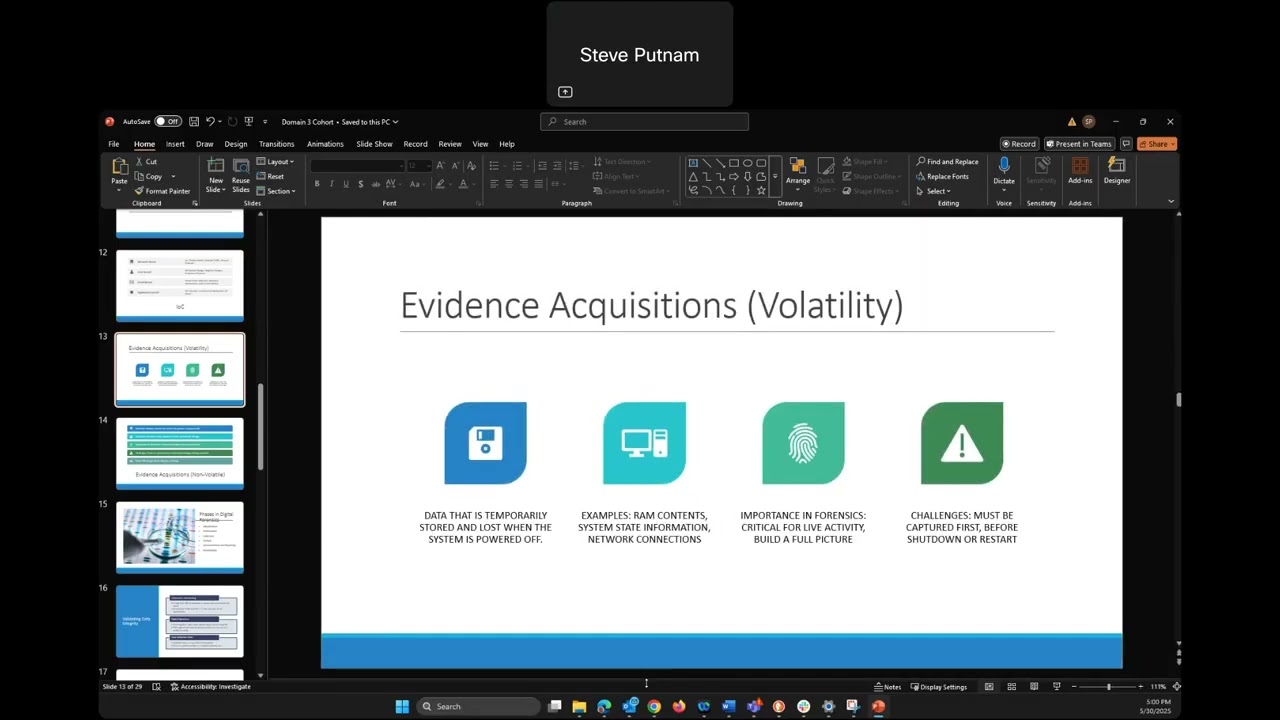Open the Customize Quick Access Toolbar dropdown
The height and width of the screenshot is (720, 1280).
(265, 122)
